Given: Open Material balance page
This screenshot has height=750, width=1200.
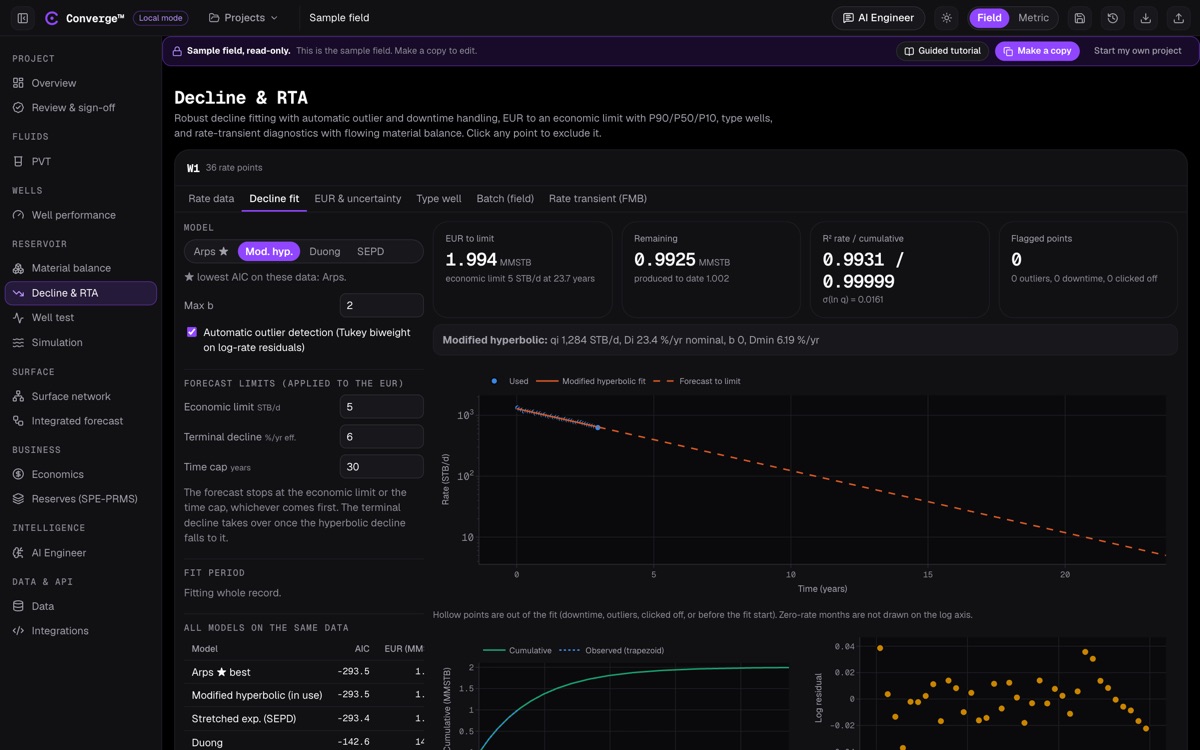Looking at the screenshot, I should click(80, 268).
